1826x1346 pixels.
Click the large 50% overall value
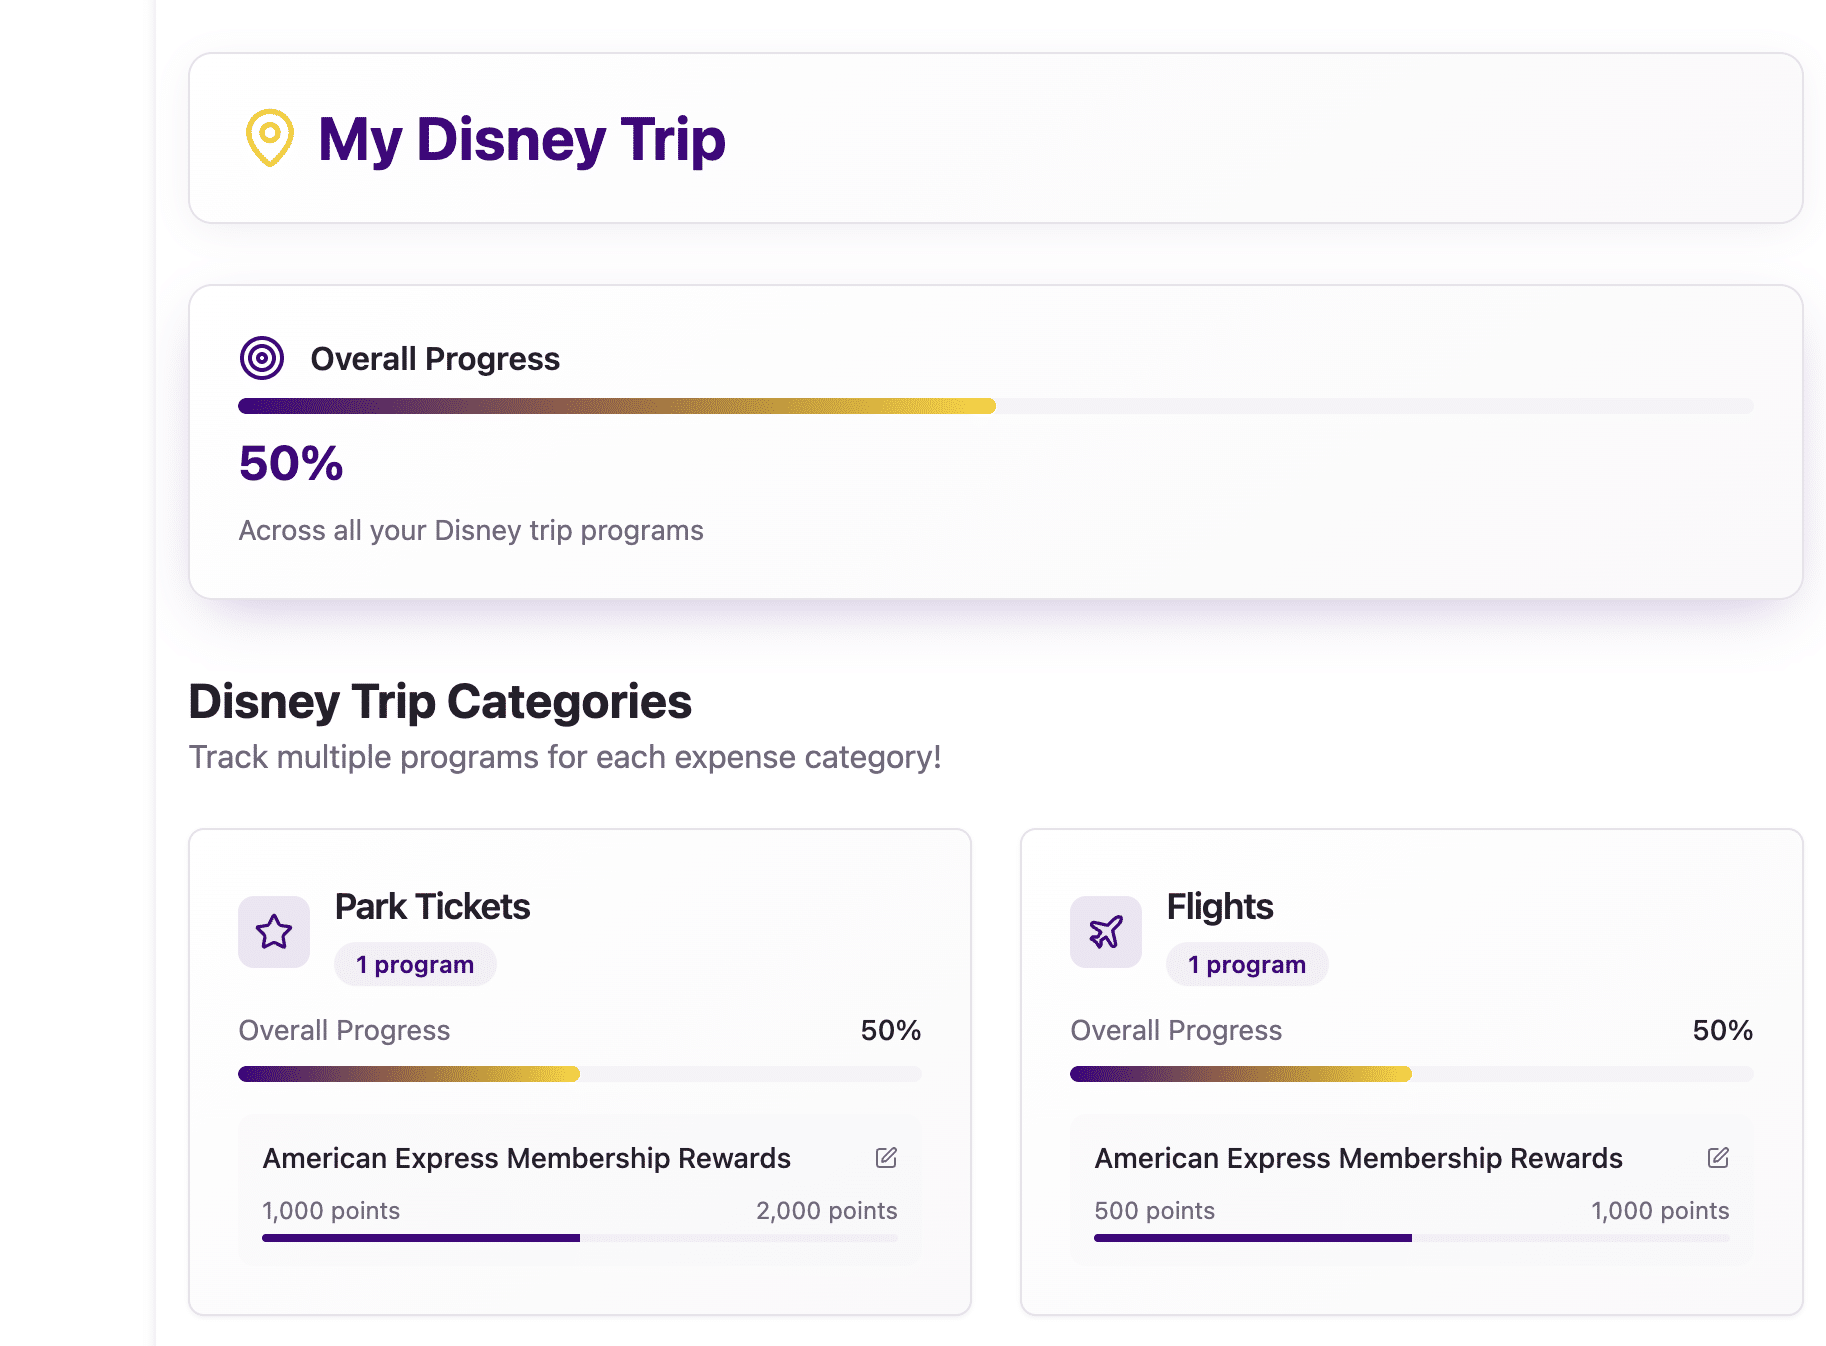[x=291, y=463]
